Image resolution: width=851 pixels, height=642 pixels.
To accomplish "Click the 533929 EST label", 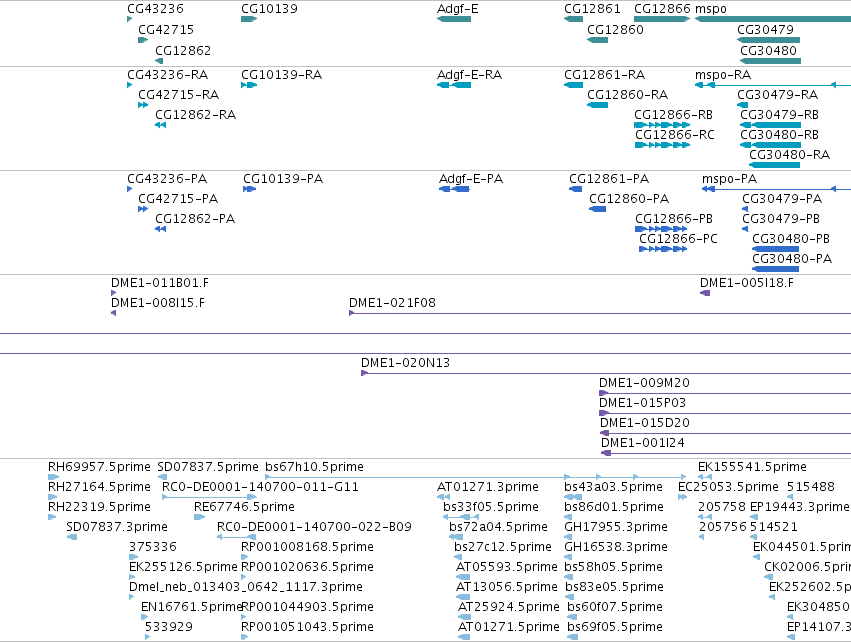I will coord(168,627).
